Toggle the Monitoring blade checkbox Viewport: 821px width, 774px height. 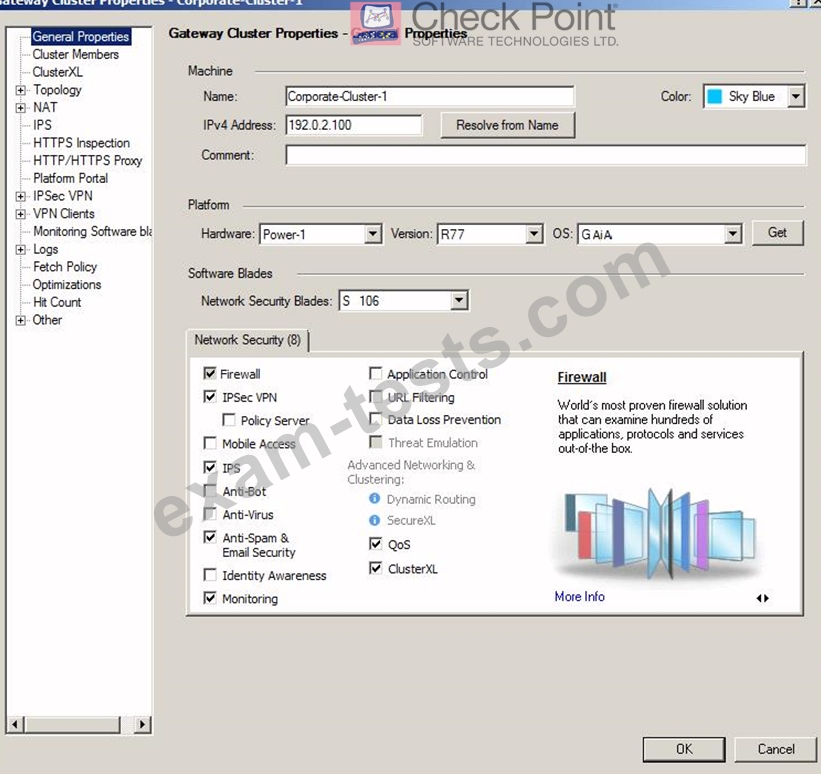click(x=210, y=598)
